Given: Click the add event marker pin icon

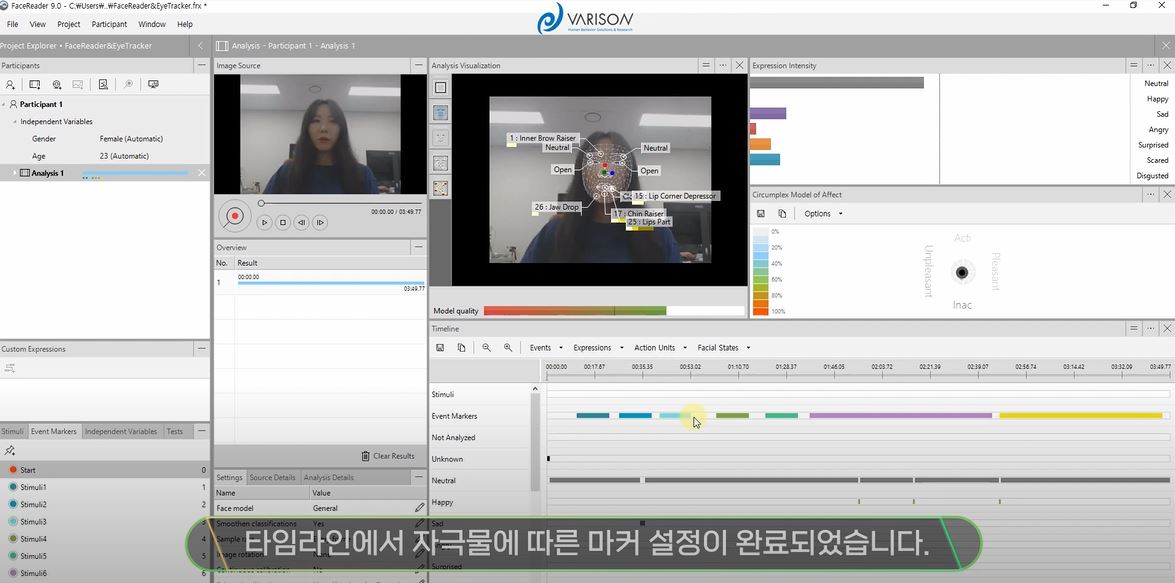Looking at the screenshot, I should 10,450.
